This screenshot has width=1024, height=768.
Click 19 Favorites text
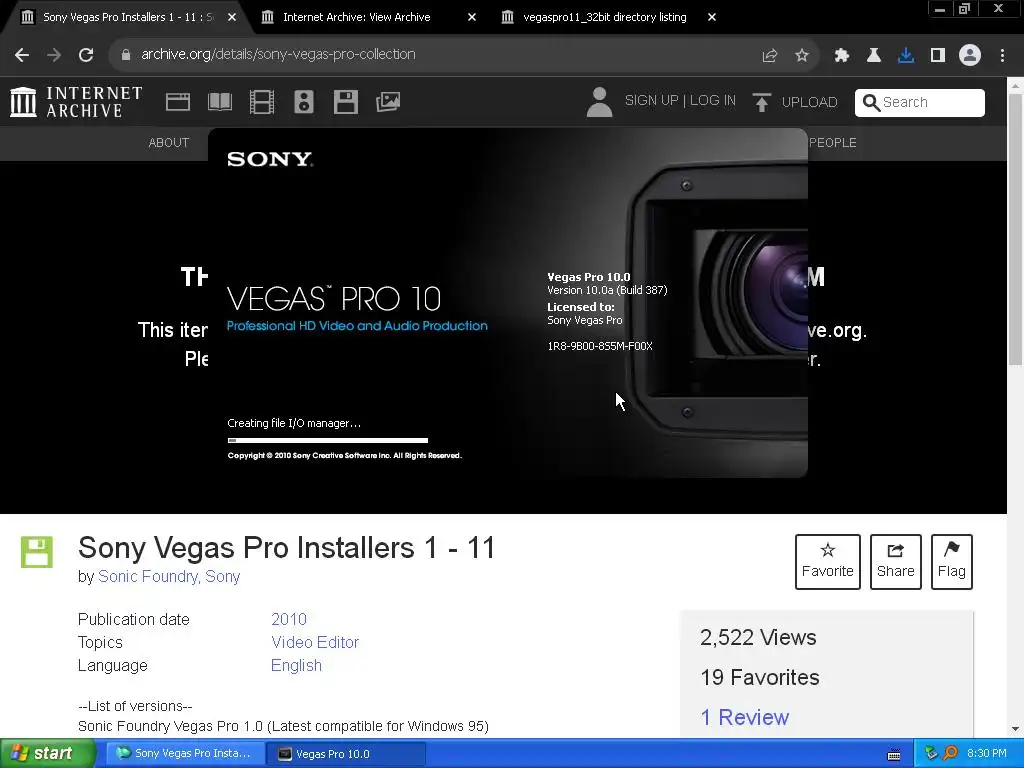click(760, 677)
